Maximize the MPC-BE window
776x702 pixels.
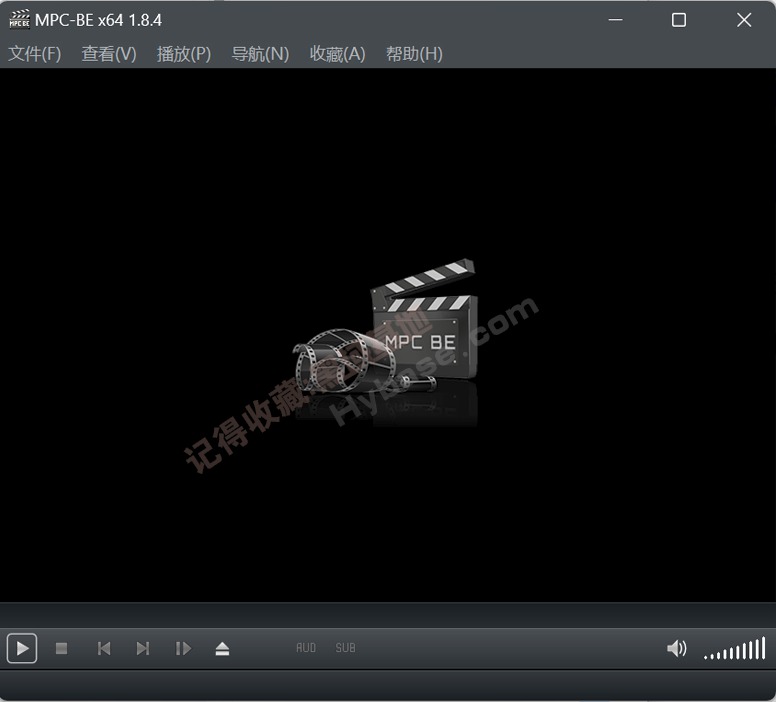tap(679, 20)
